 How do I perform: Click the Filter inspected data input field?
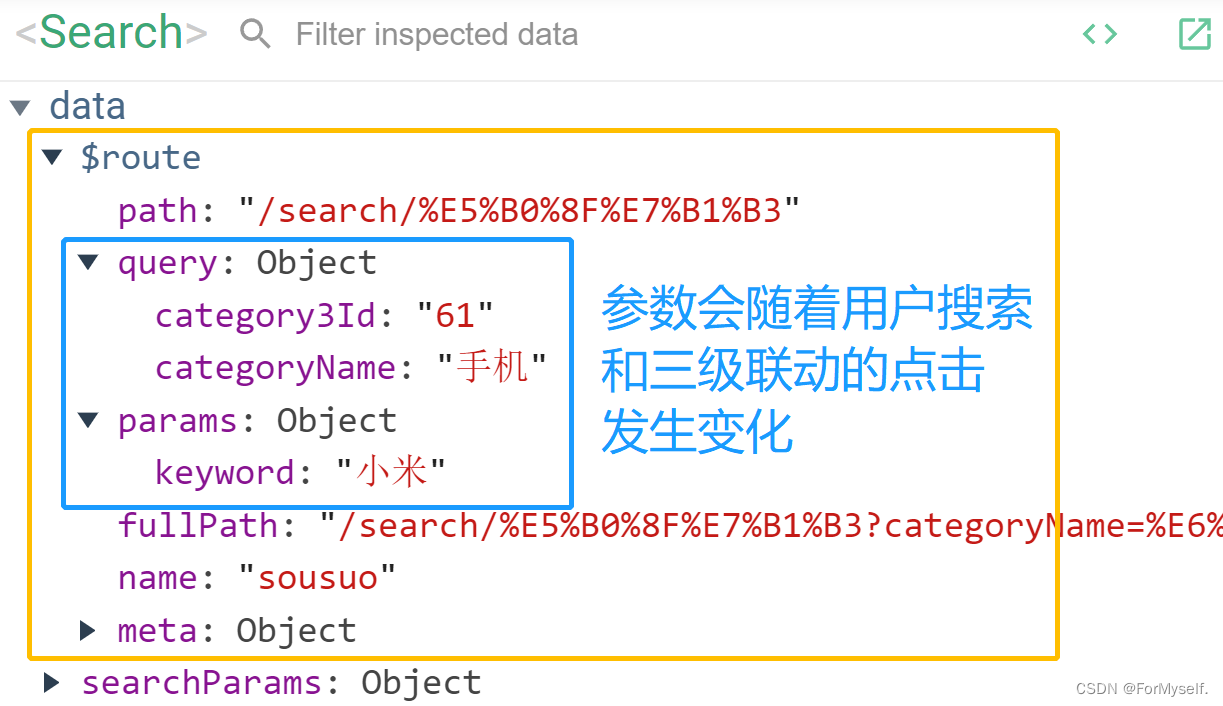click(437, 33)
